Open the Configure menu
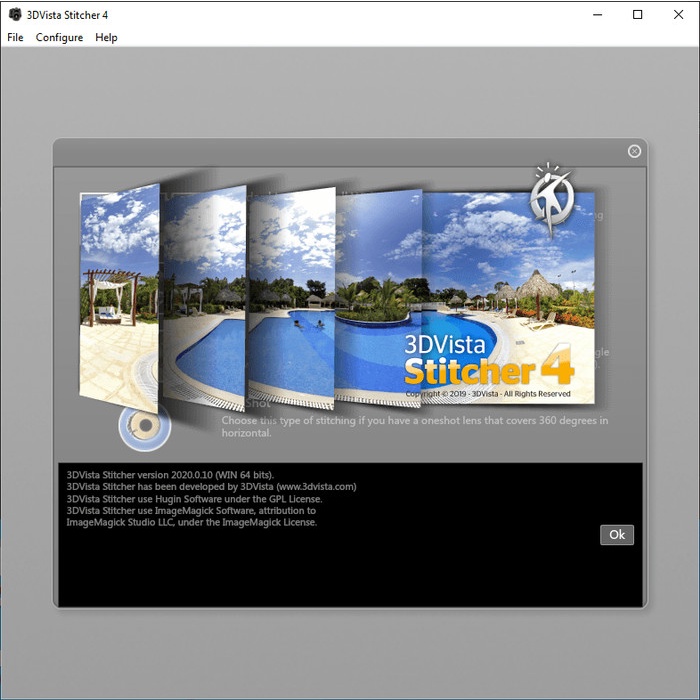700x700 pixels. click(59, 38)
